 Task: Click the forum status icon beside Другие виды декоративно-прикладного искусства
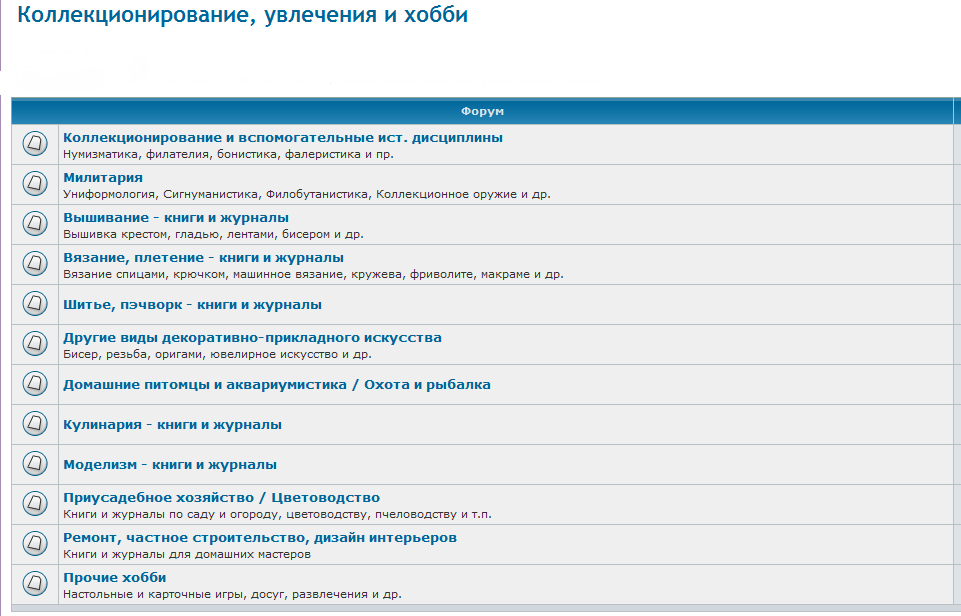[x=35, y=343]
